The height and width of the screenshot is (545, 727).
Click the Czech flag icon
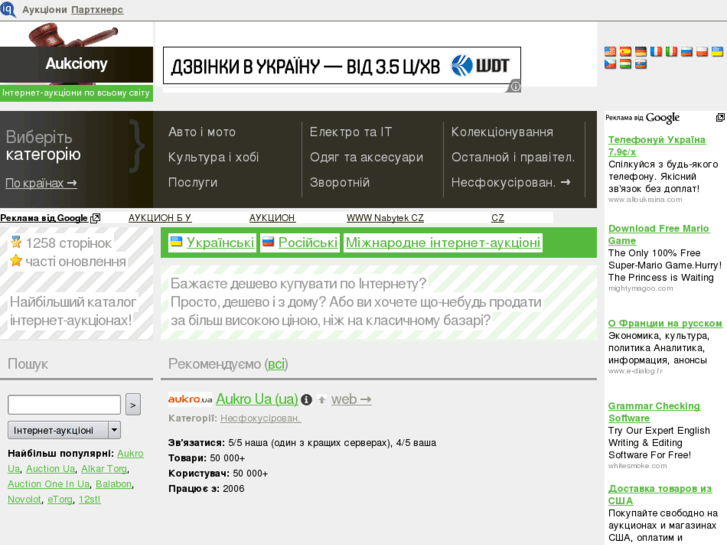click(610, 64)
